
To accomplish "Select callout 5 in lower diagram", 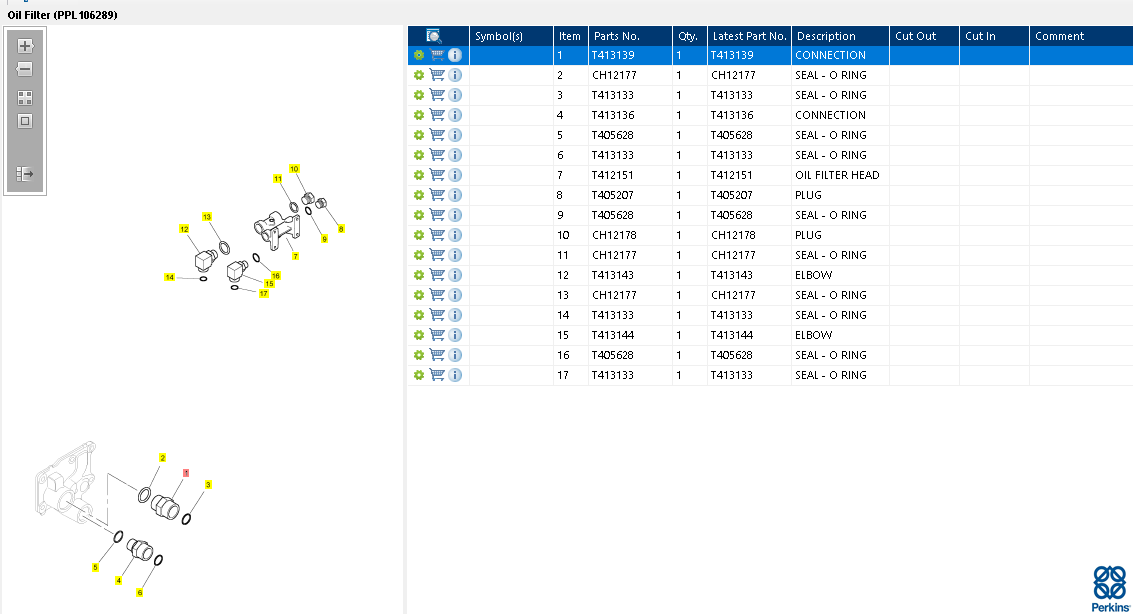I will point(95,568).
